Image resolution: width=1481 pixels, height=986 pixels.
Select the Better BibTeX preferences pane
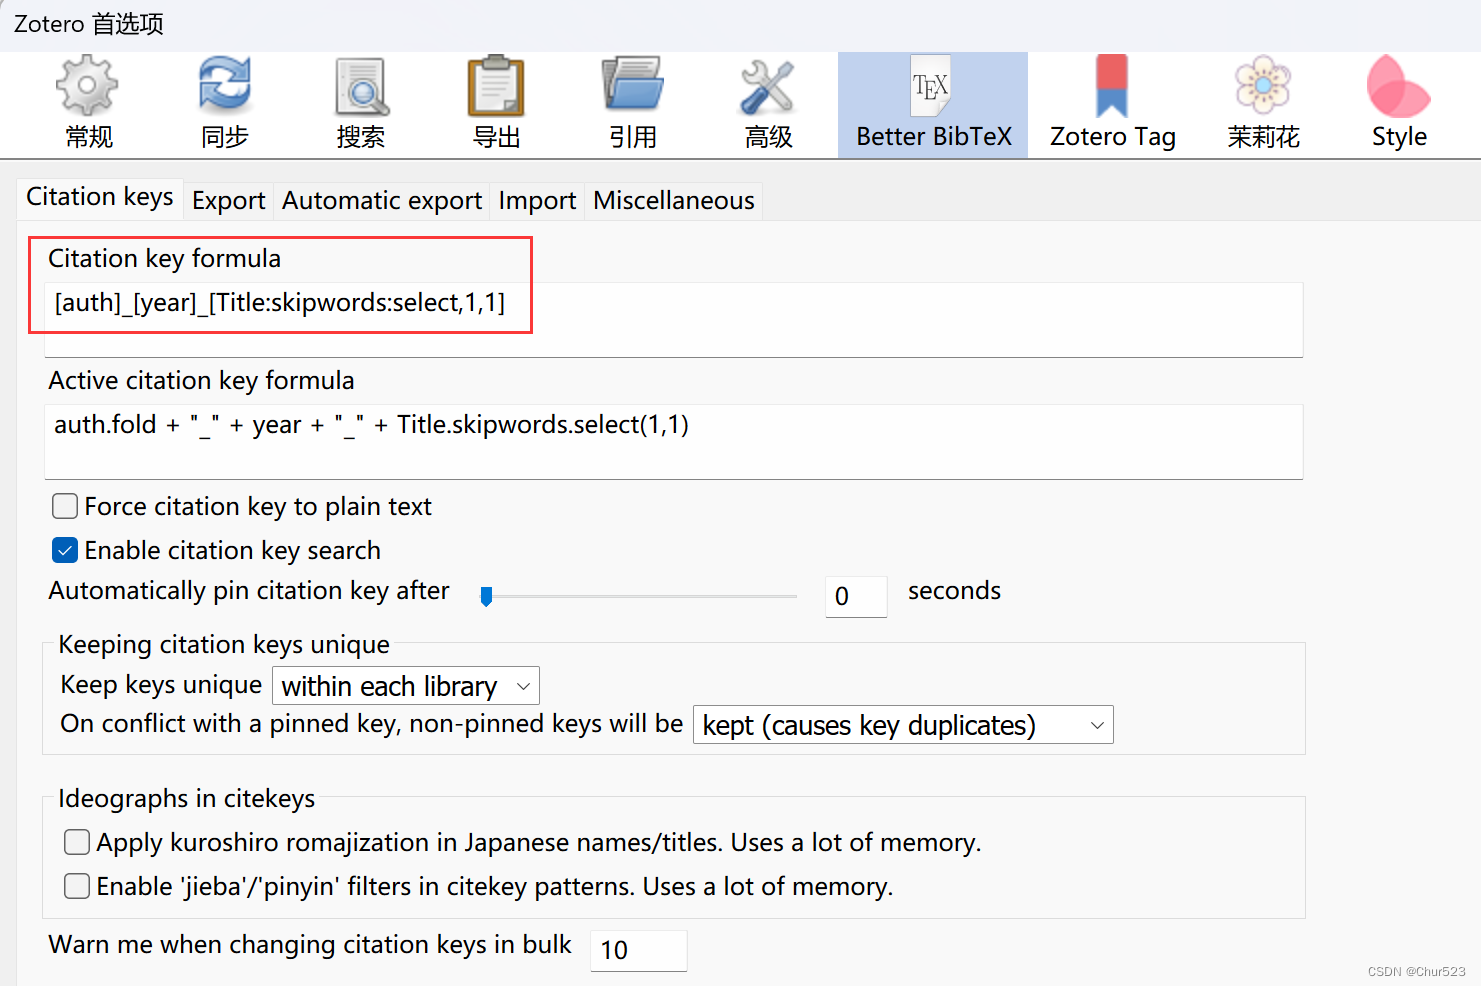(933, 105)
